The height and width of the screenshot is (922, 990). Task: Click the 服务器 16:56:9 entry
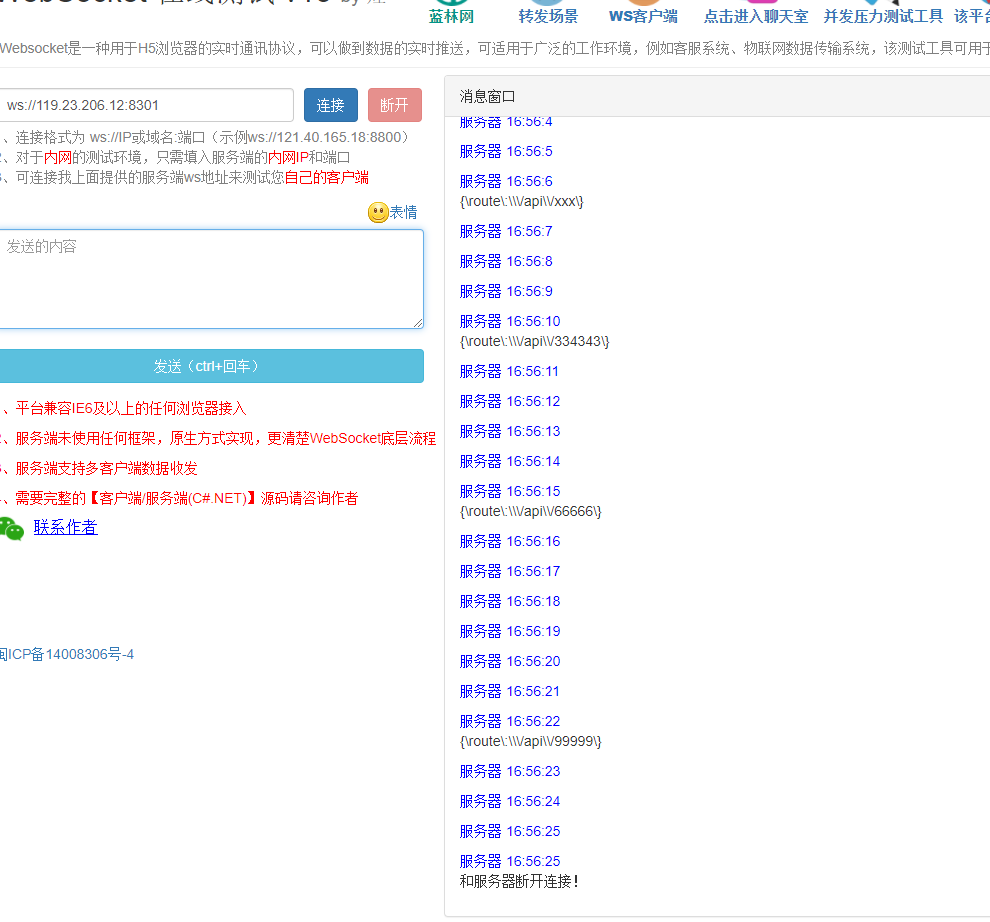[x=506, y=291]
